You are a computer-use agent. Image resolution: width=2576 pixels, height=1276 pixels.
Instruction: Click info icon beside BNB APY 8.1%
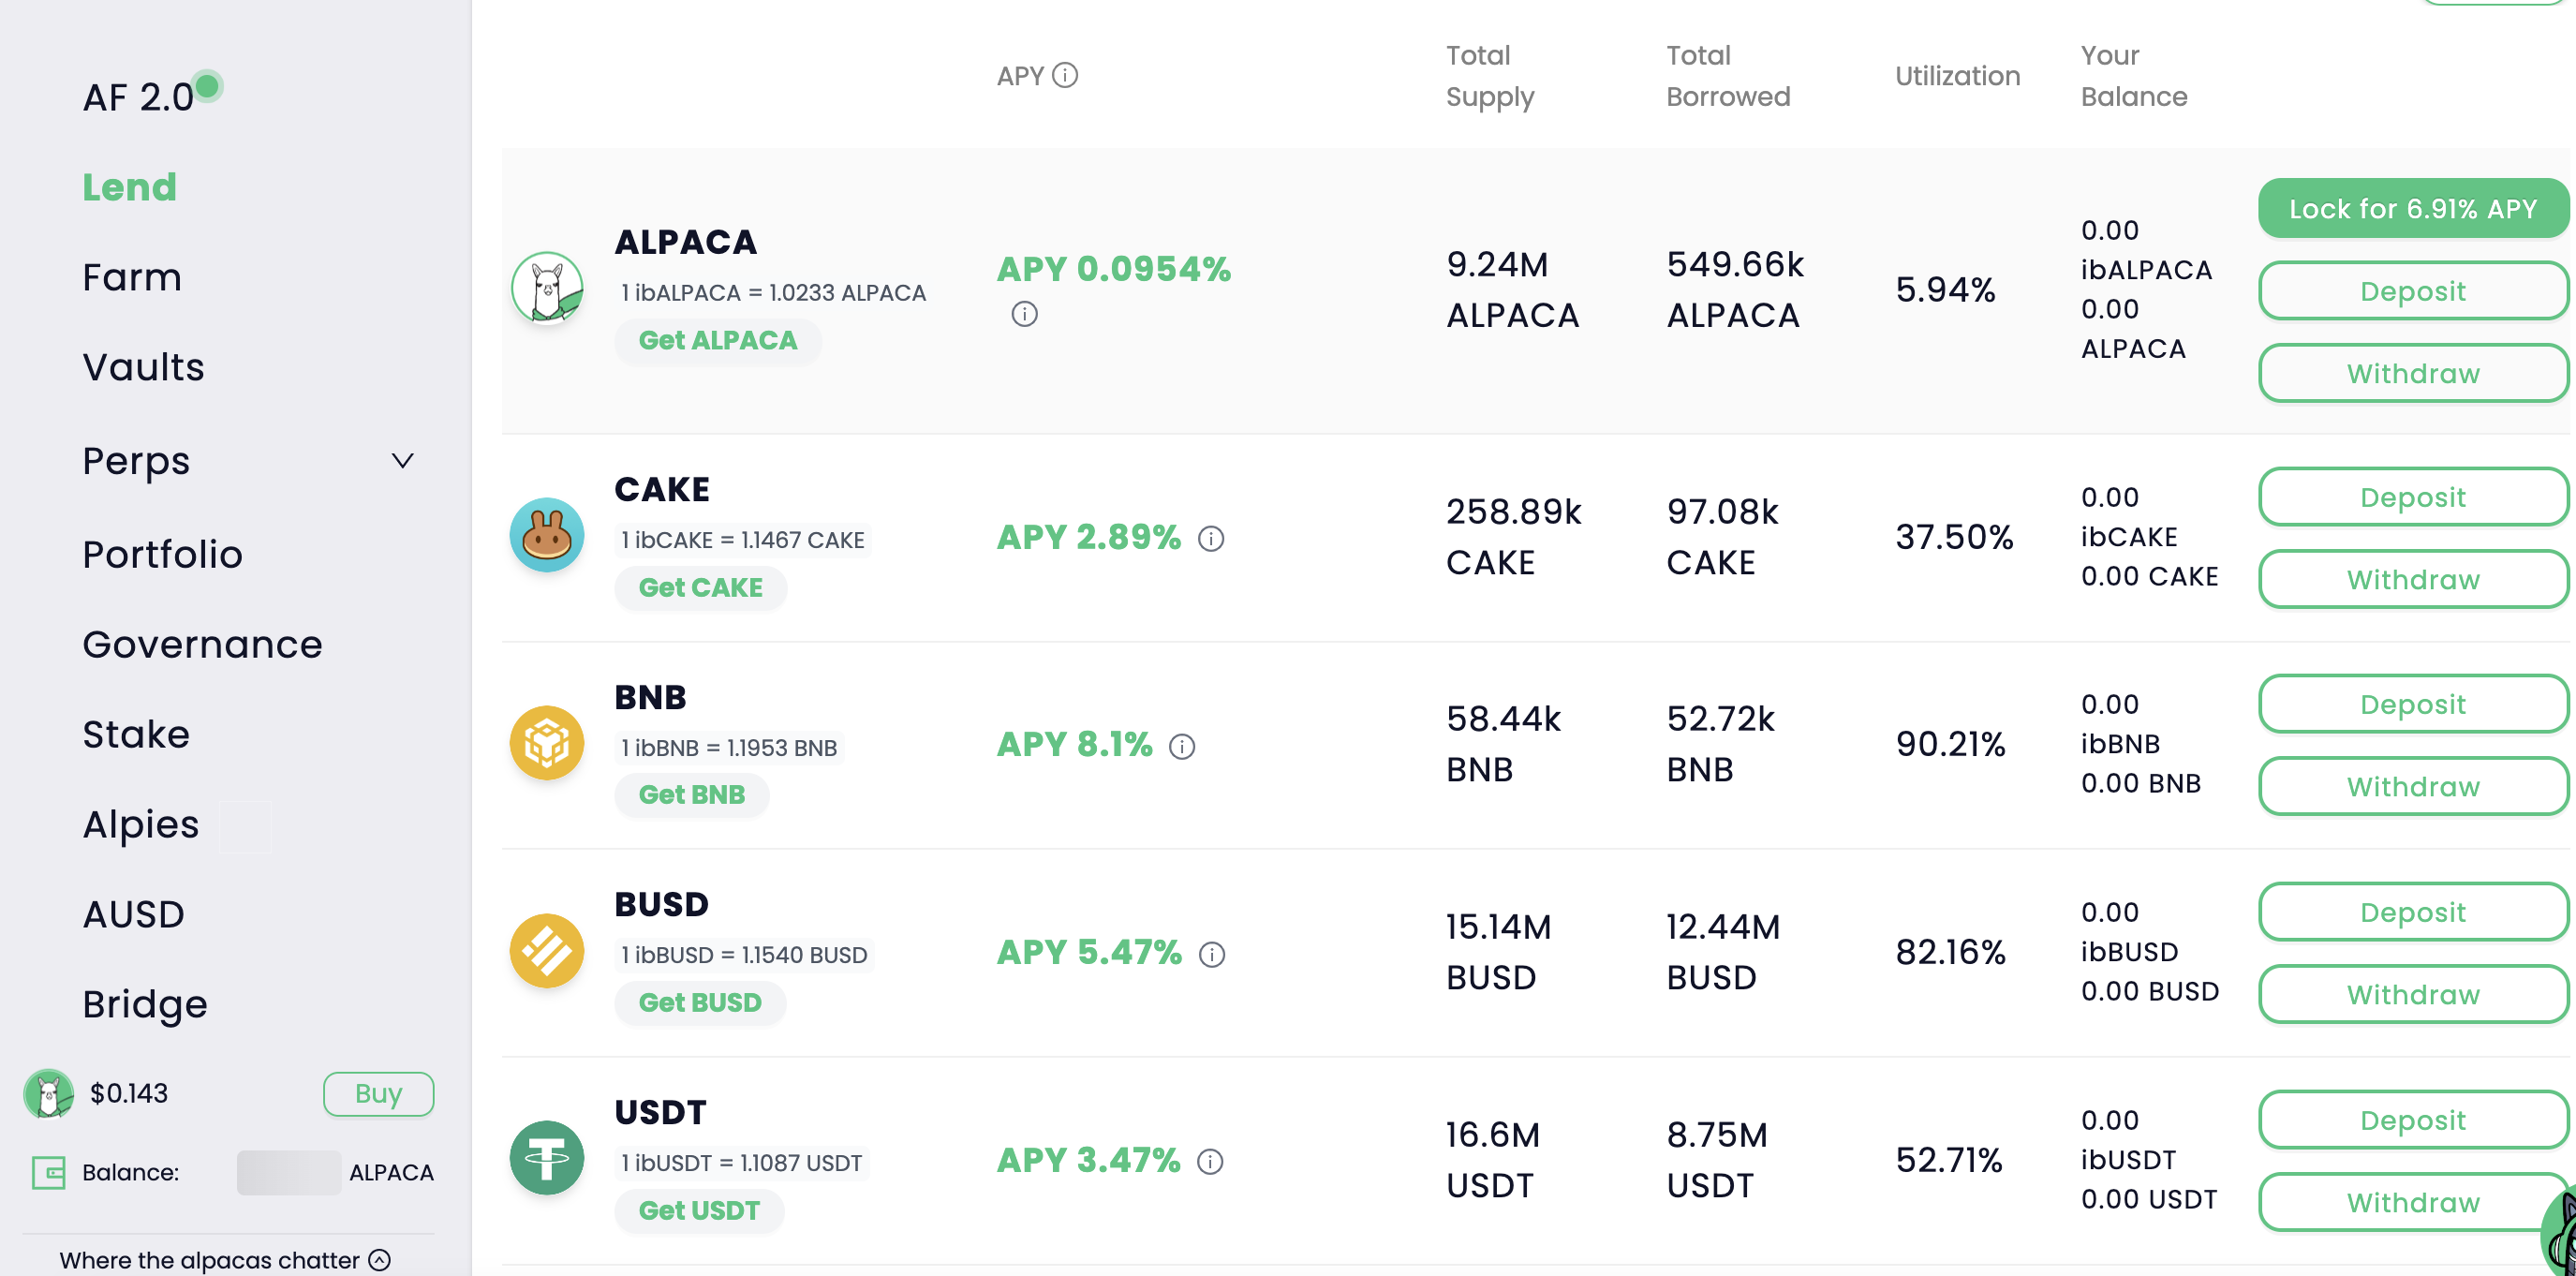click(1182, 747)
